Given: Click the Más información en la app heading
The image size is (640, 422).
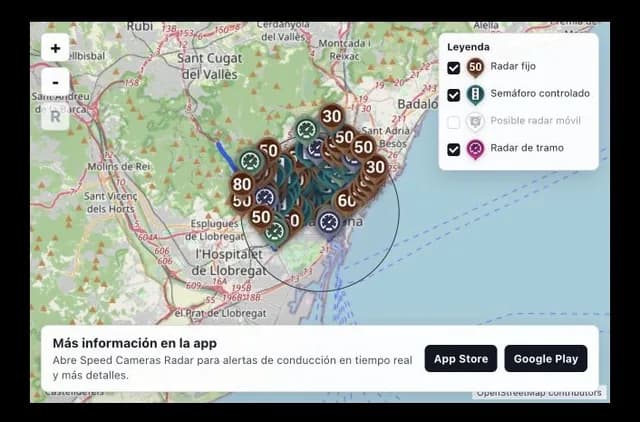Looking at the screenshot, I should pos(135,343).
